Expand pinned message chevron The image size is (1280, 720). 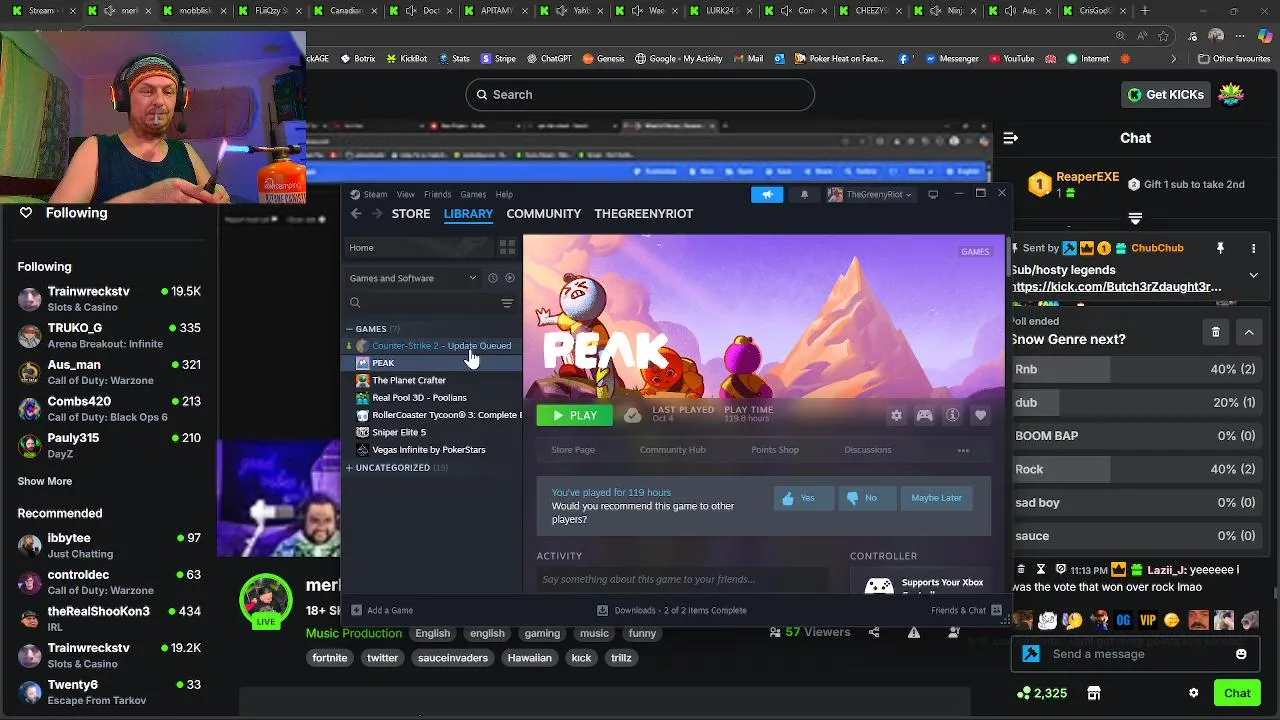pyautogui.click(x=1253, y=275)
